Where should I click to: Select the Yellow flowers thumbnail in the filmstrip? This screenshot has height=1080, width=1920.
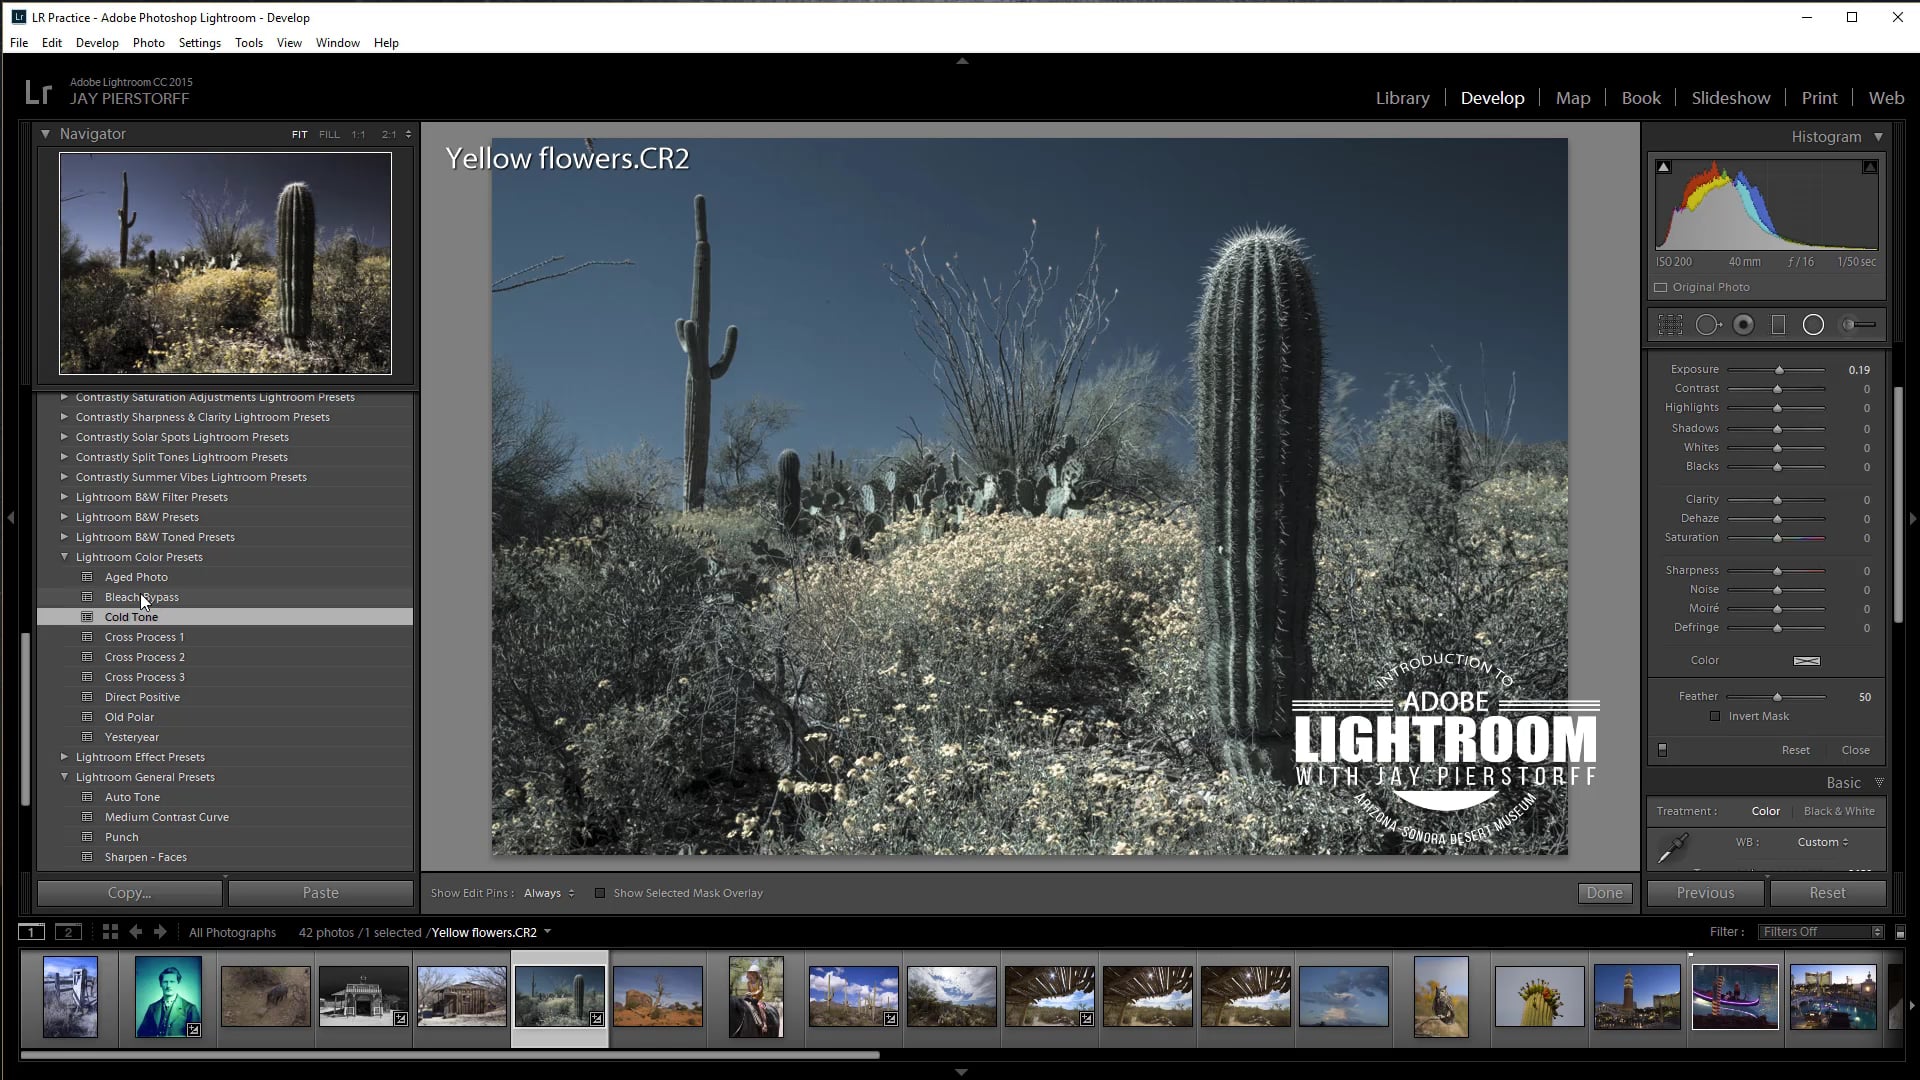[559, 996]
